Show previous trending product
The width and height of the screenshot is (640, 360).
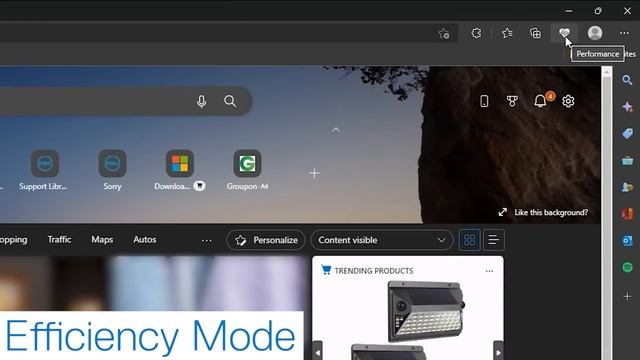318,351
